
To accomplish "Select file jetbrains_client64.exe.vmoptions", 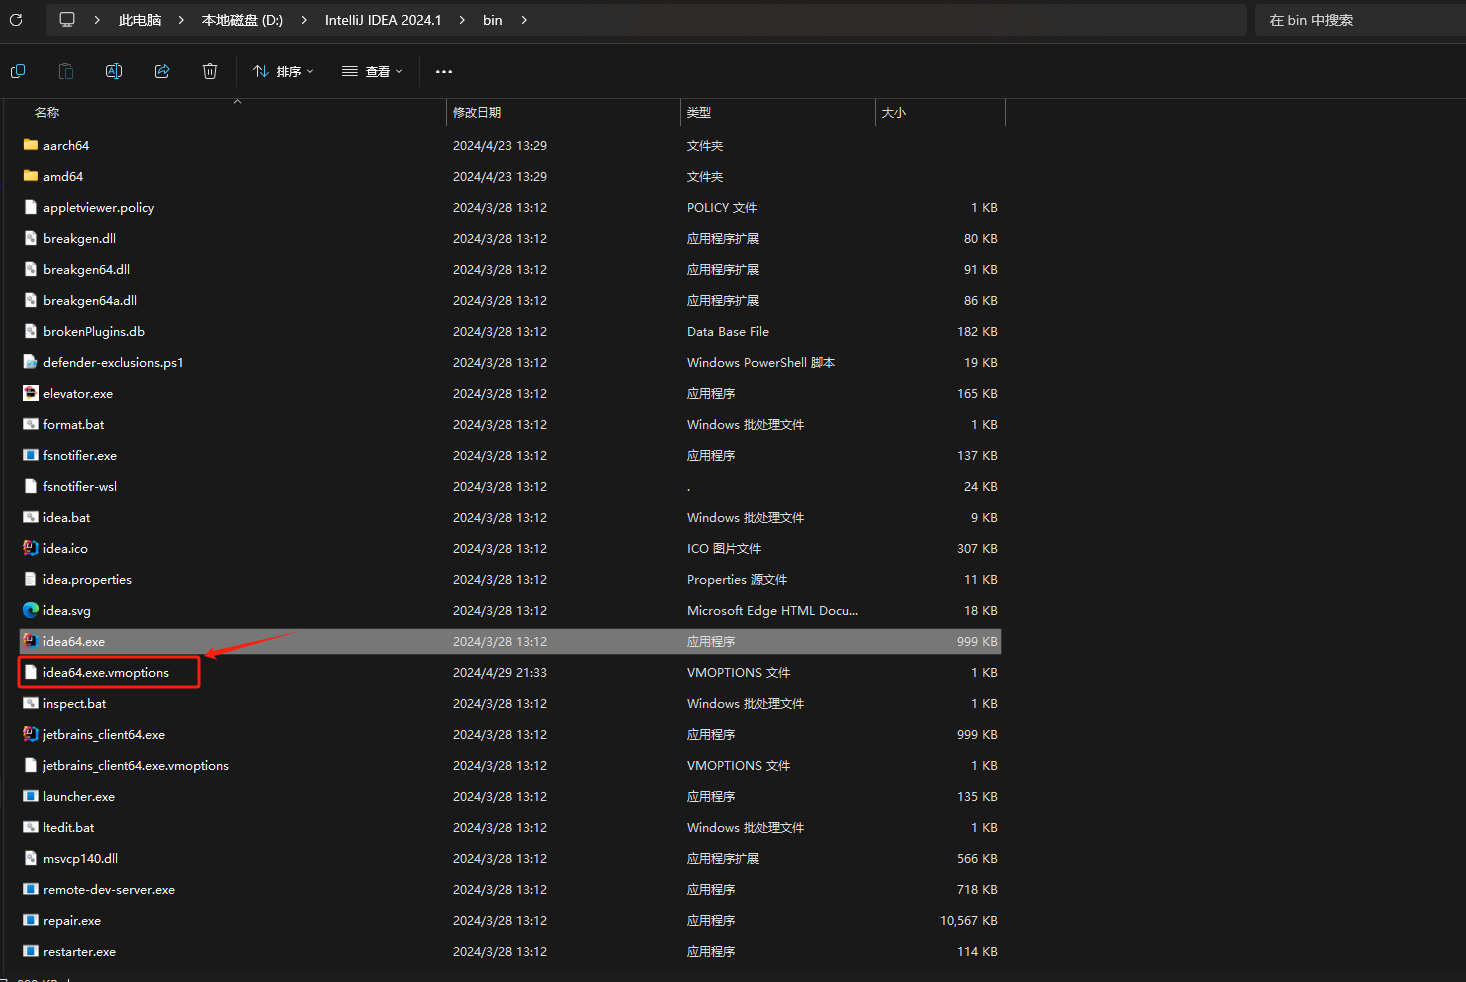I will 136,765.
